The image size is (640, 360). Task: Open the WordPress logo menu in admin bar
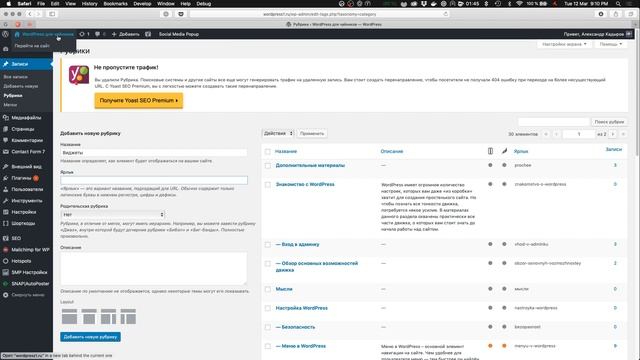click(x=5, y=34)
